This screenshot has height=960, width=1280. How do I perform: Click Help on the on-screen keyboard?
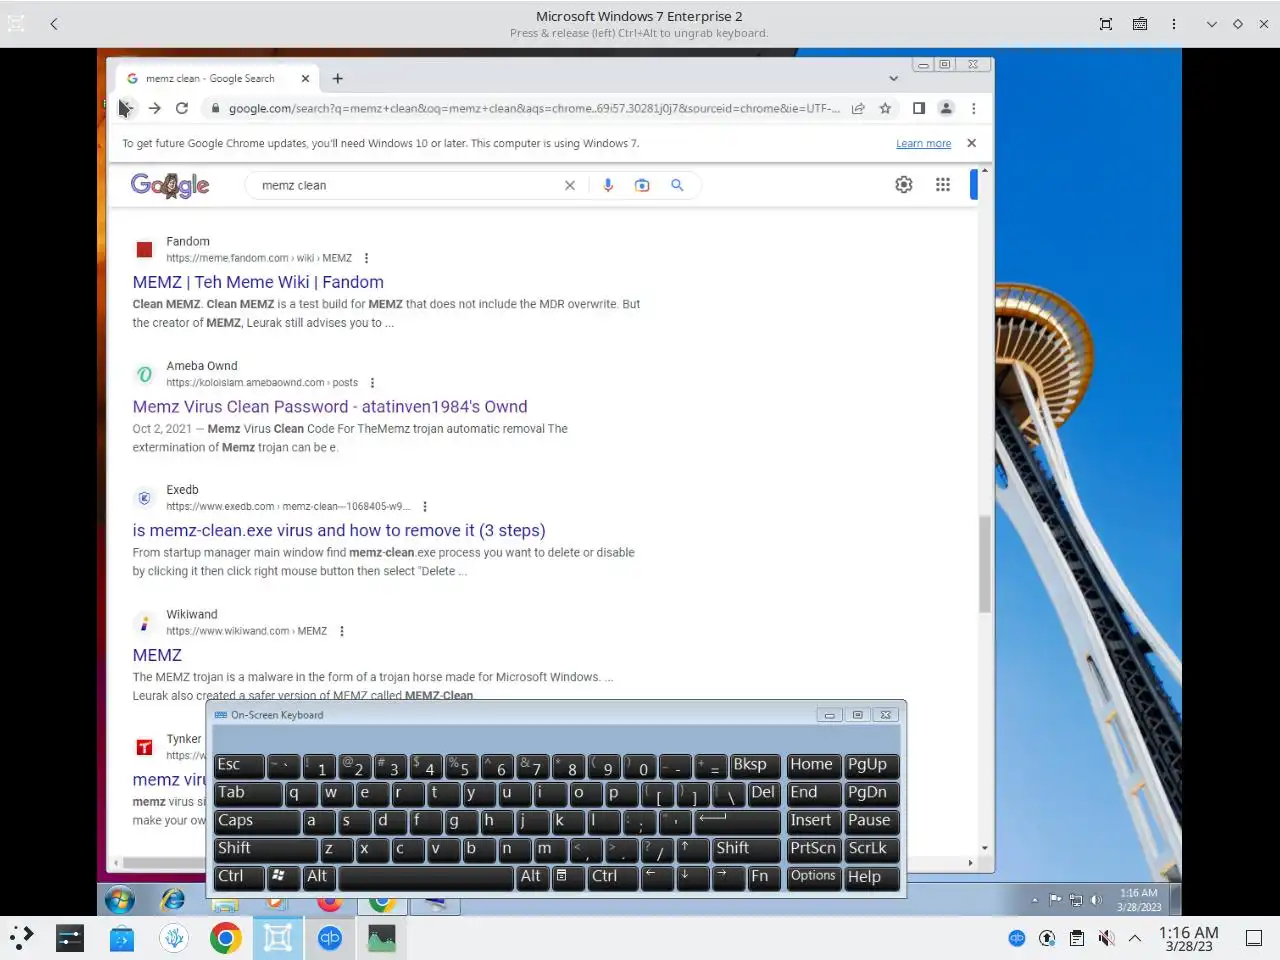pos(872,877)
